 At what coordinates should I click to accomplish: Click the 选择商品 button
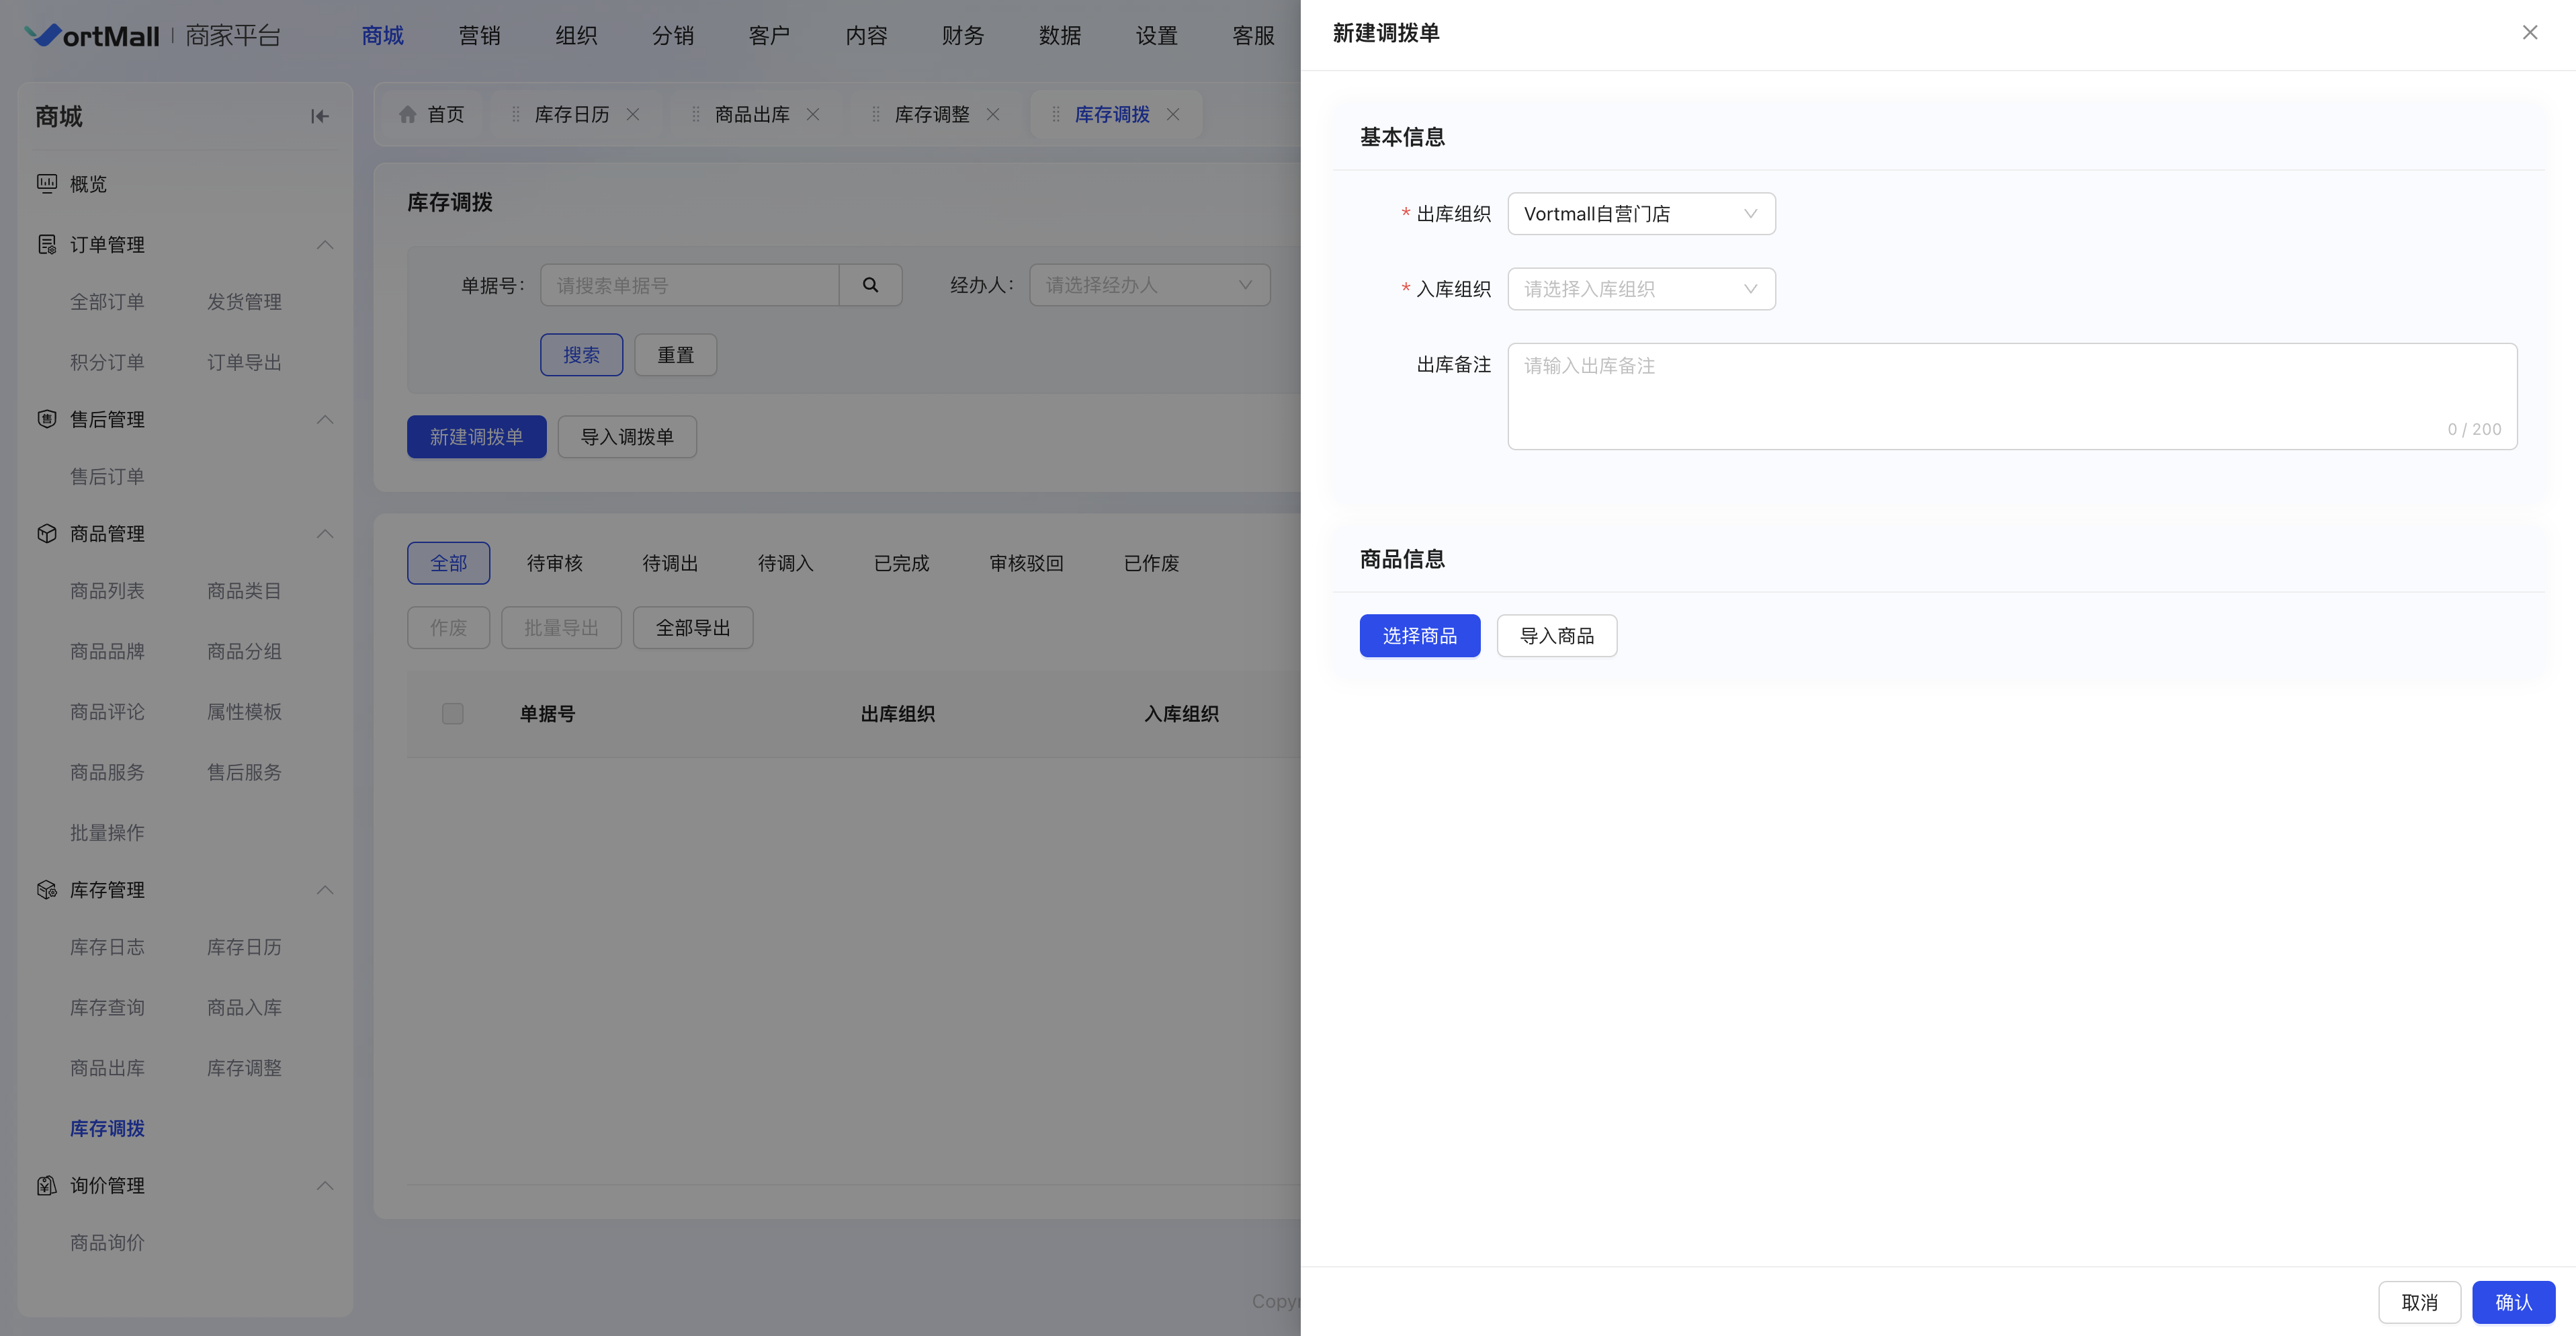1419,636
